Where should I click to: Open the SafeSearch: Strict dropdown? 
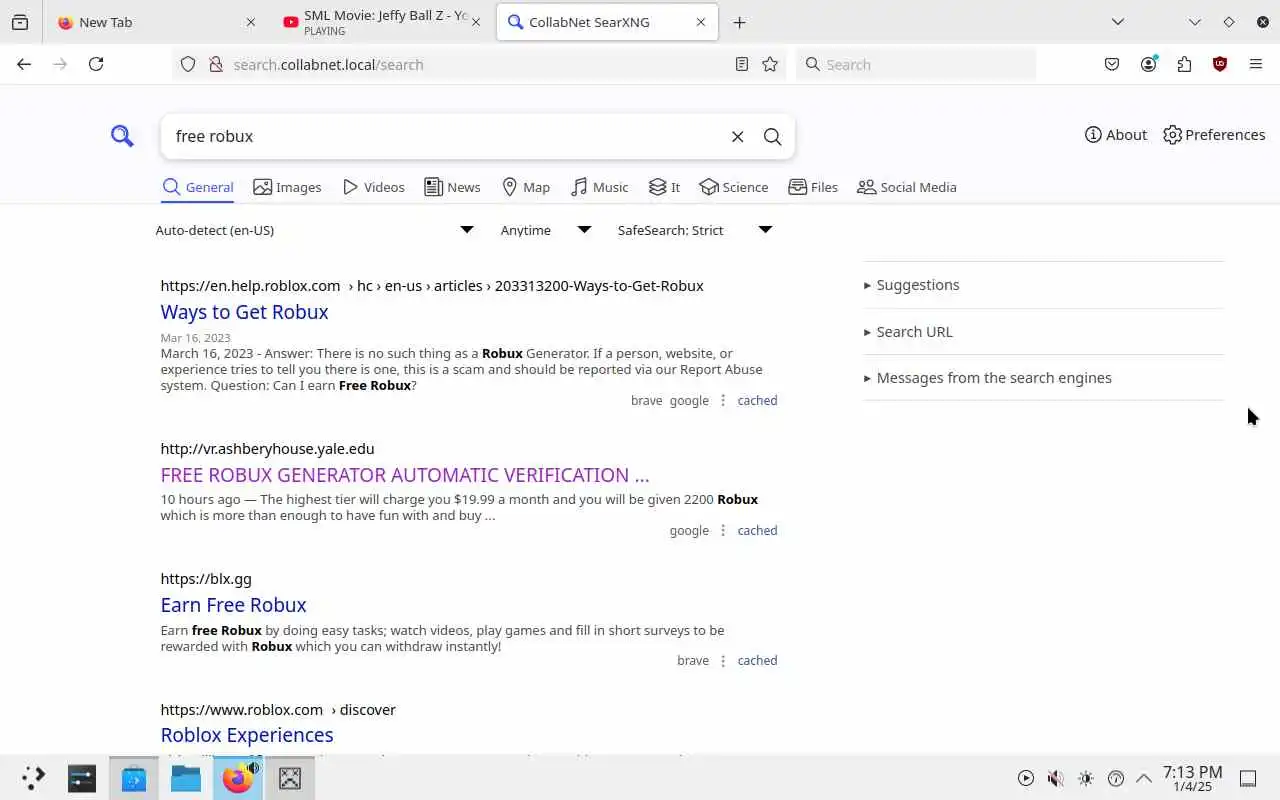(694, 230)
